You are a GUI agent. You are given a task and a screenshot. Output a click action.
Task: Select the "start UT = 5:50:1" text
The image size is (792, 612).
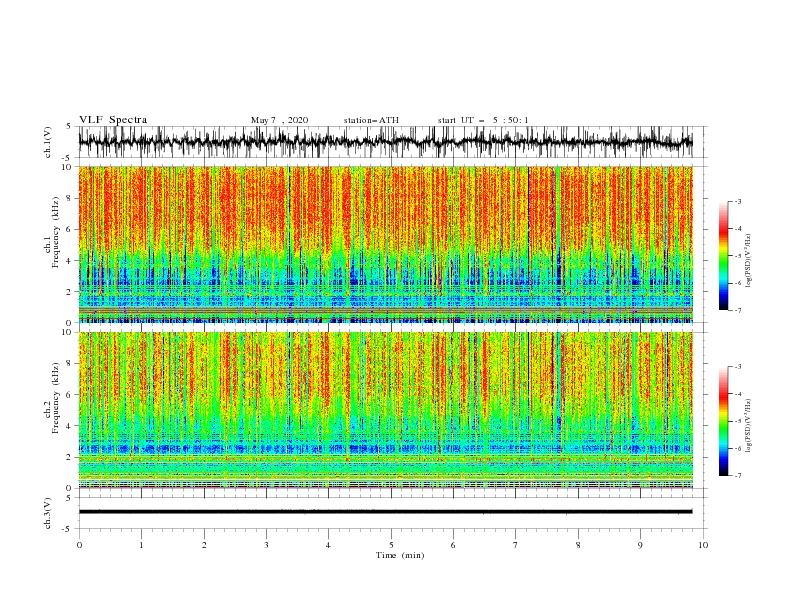(483, 120)
